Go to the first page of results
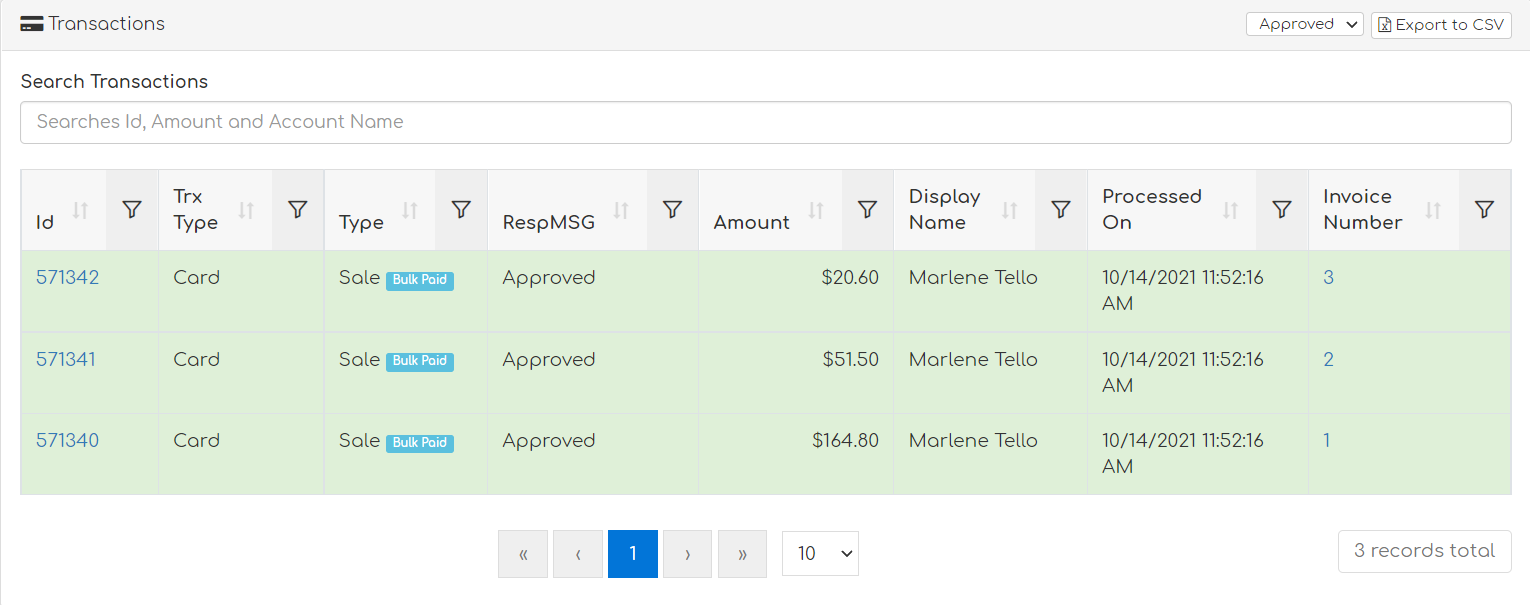 (x=523, y=554)
